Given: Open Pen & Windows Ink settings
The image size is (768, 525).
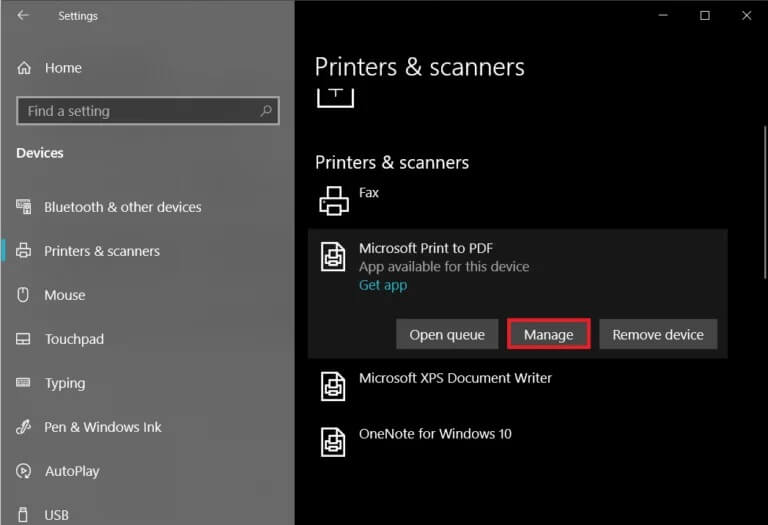Looking at the screenshot, I should (x=103, y=427).
